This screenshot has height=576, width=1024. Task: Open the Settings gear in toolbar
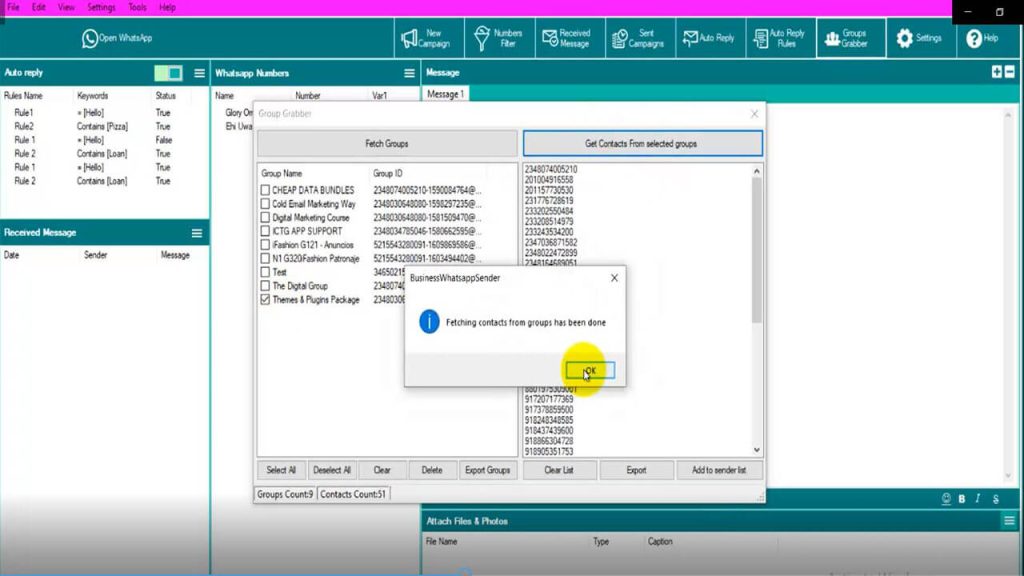coord(919,38)
